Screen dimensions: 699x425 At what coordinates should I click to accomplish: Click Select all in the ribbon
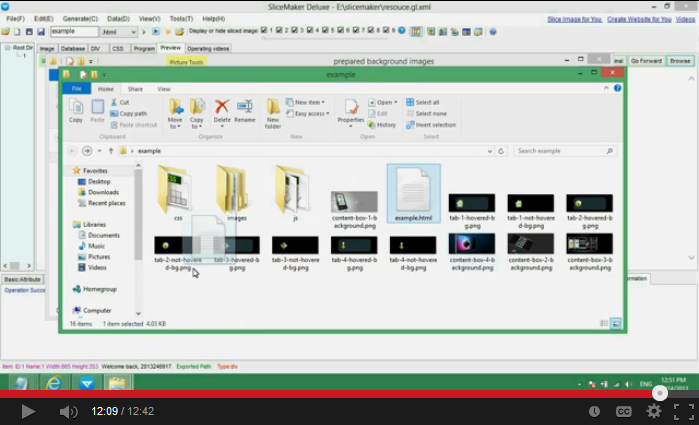coord(423,102)
